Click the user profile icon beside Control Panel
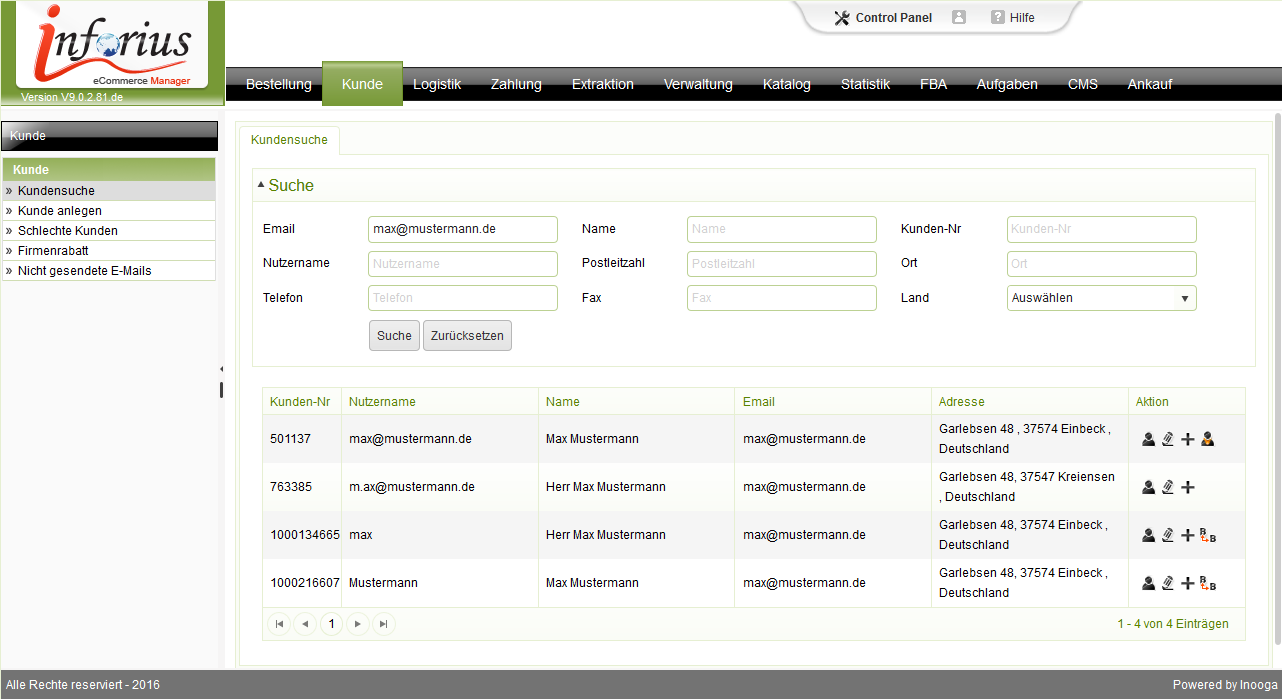This screenshot has height=699, width=1282. point(959,17)
